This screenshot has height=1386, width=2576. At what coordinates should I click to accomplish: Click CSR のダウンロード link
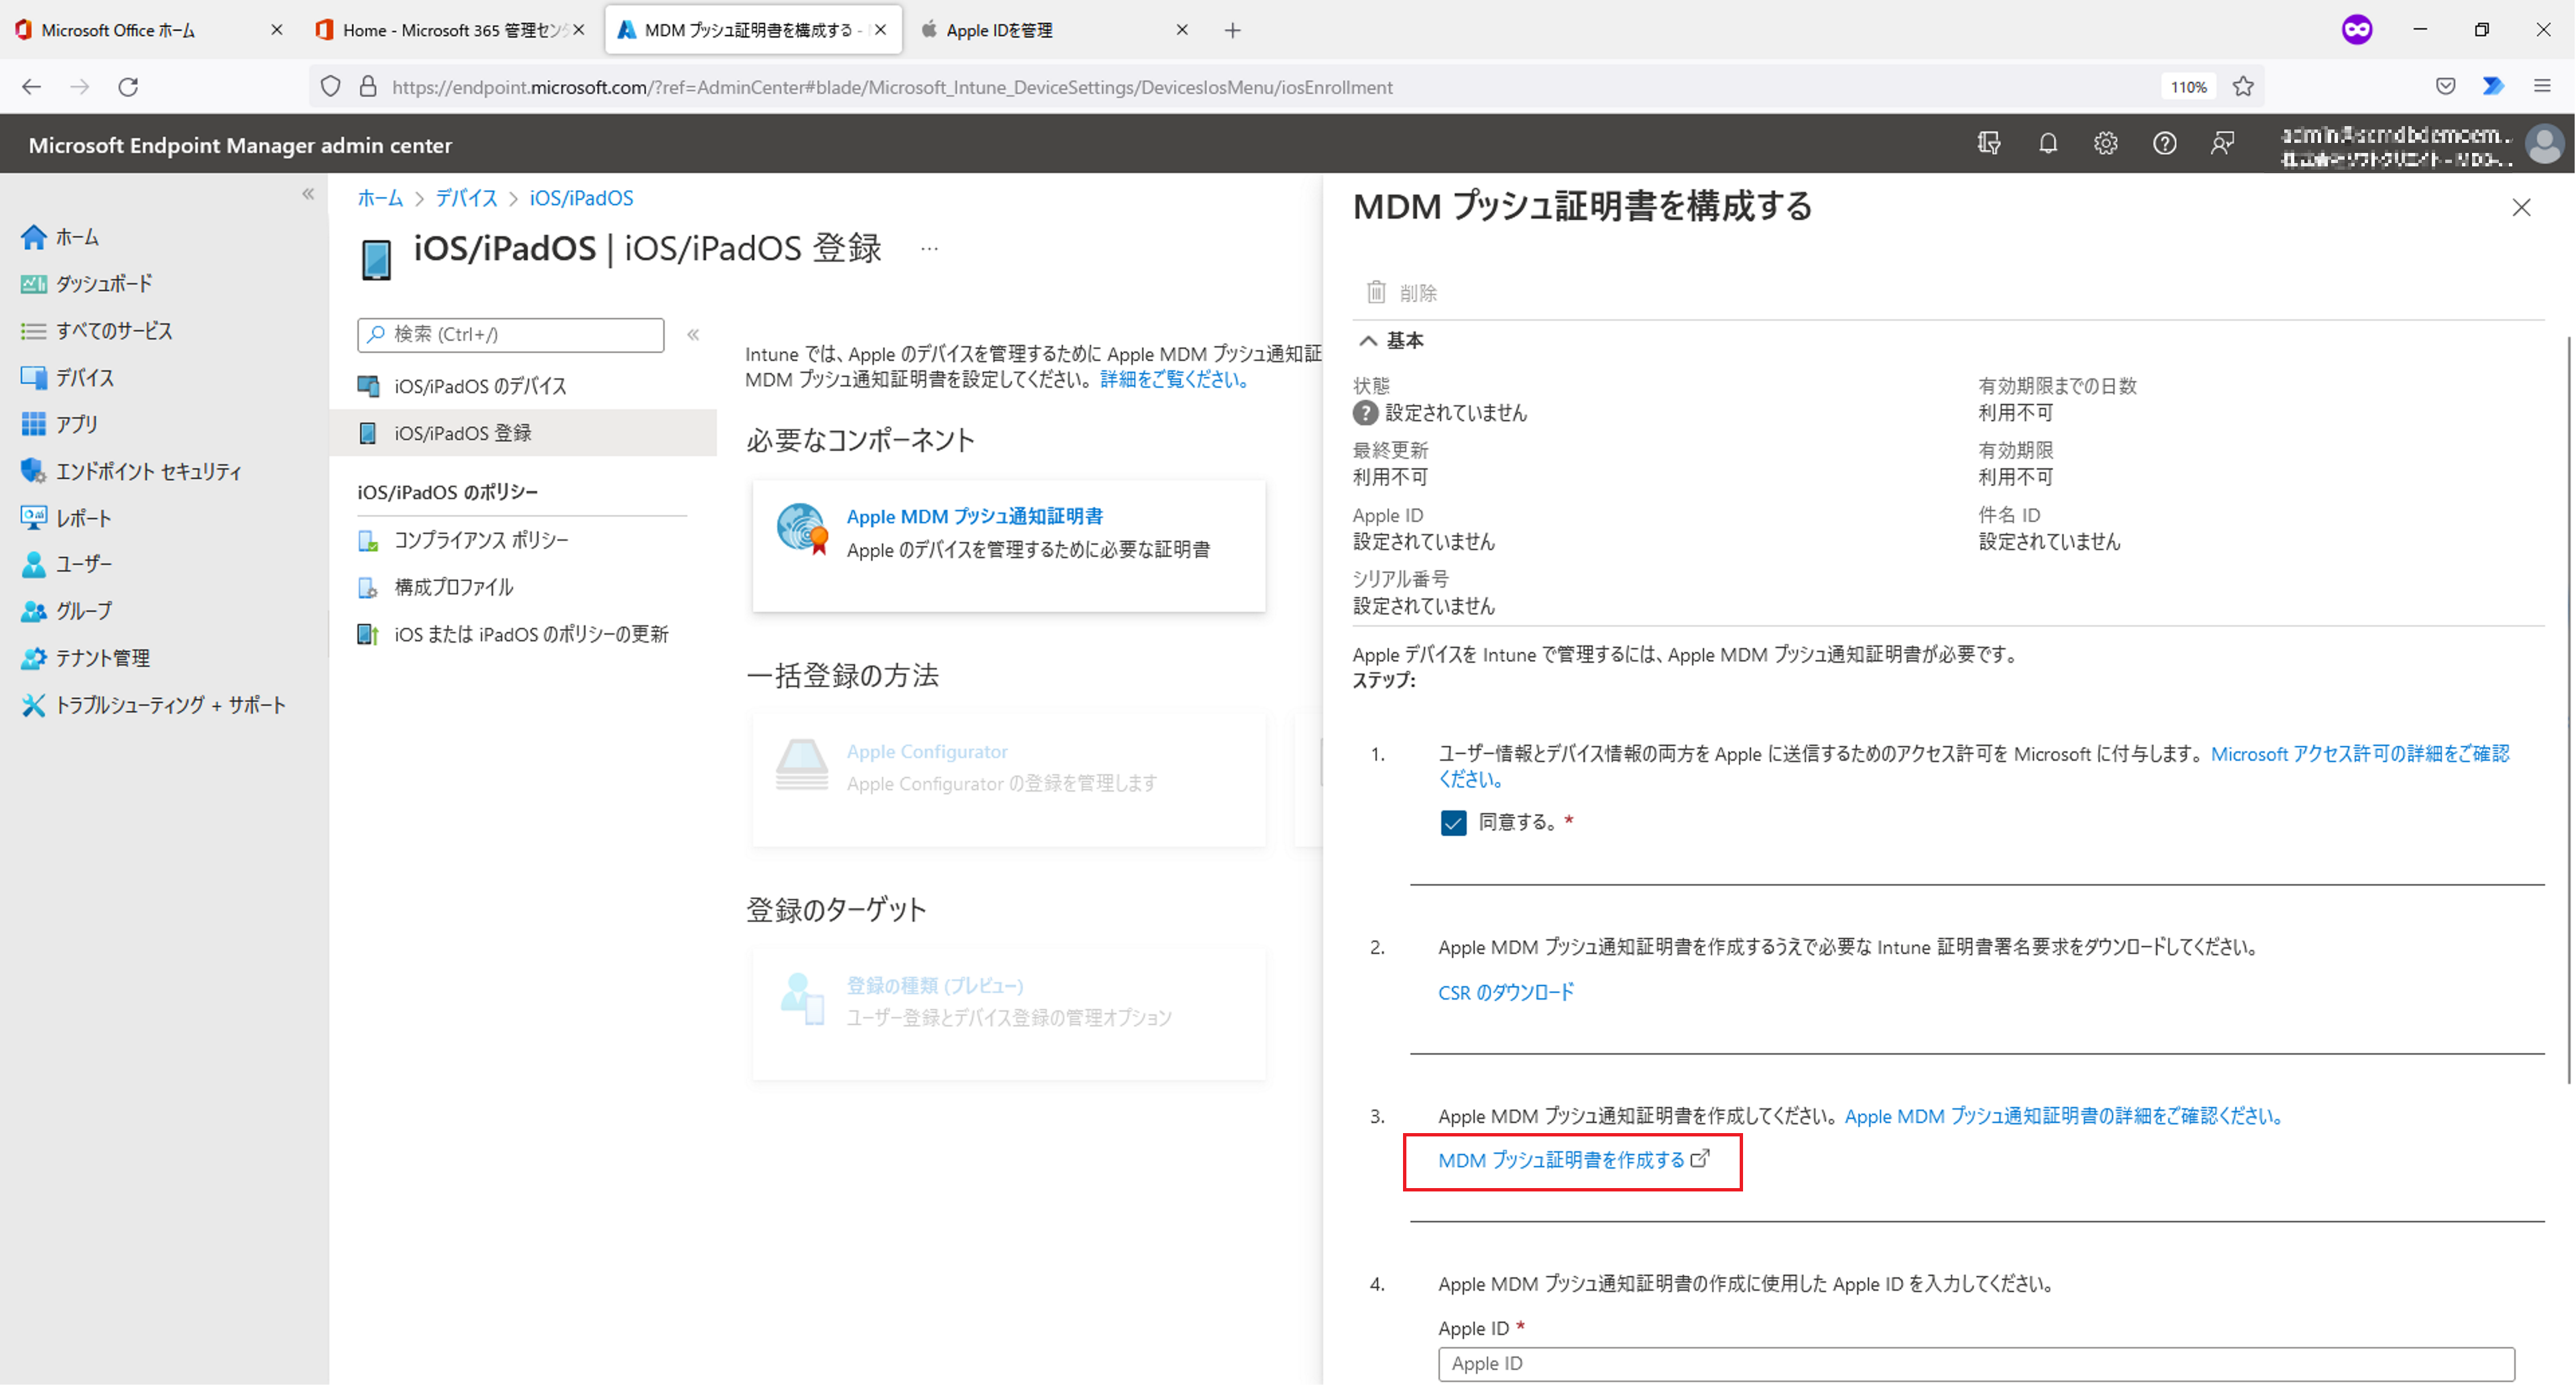pos(1506,992)
